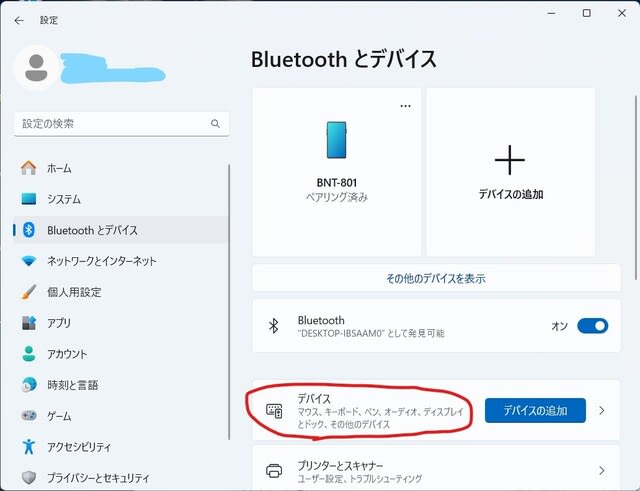Click the 時刻と言語 globe clock icon
The height and width of the screenshot is (491, 640).
point(29,384)
